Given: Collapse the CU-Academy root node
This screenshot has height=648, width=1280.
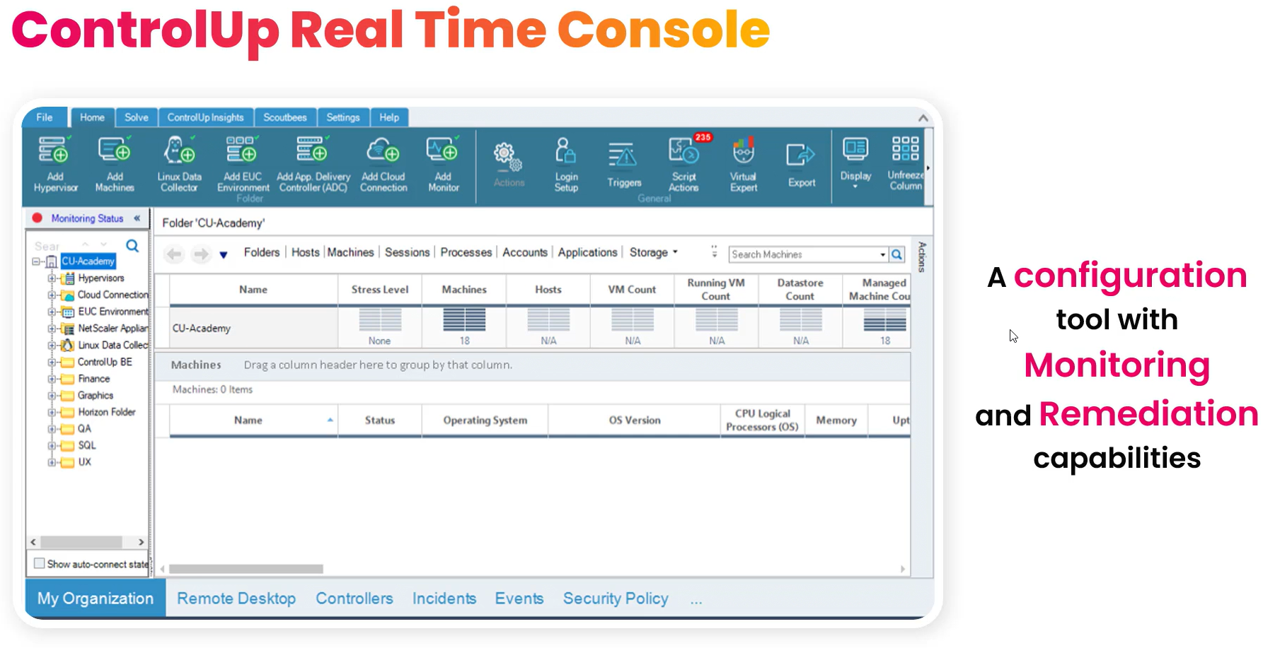Looking at the screenshot, I should pos(36,262).
